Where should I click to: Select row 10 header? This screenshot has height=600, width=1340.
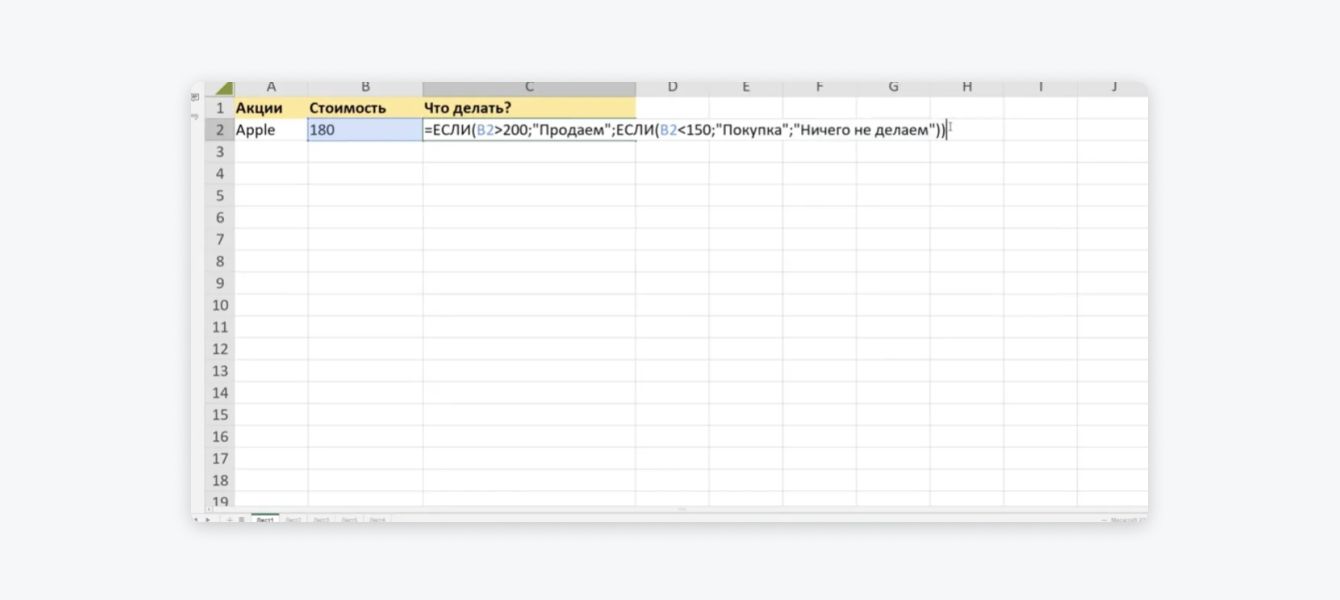point(220,305)
